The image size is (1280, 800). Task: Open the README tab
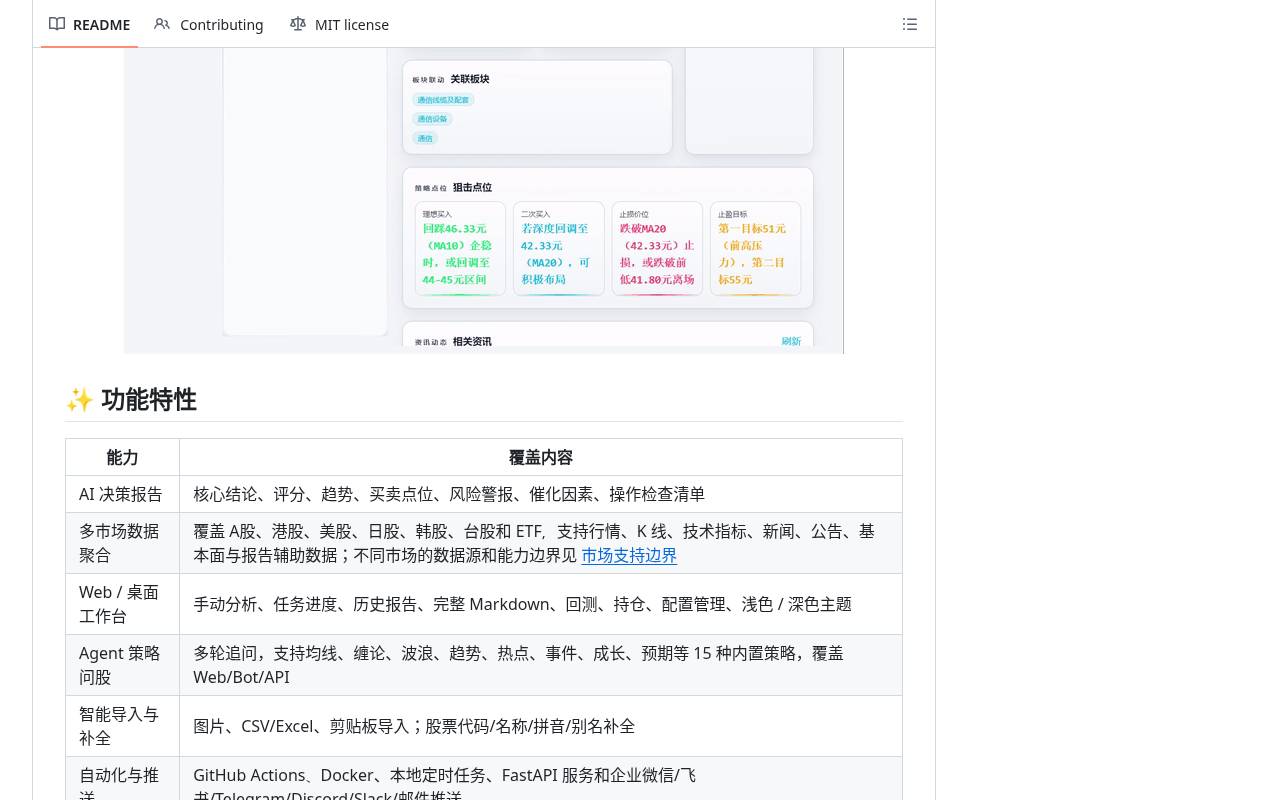click(90, 24)
